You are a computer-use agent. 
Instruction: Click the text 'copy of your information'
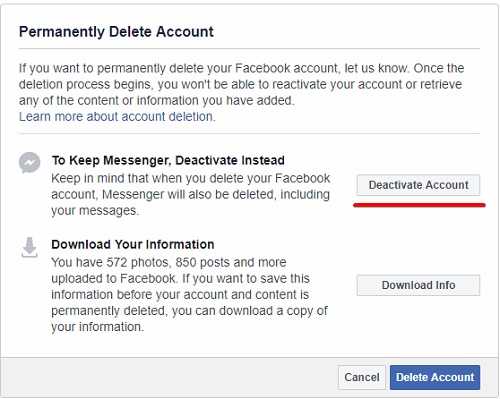(x=190, y=319)
